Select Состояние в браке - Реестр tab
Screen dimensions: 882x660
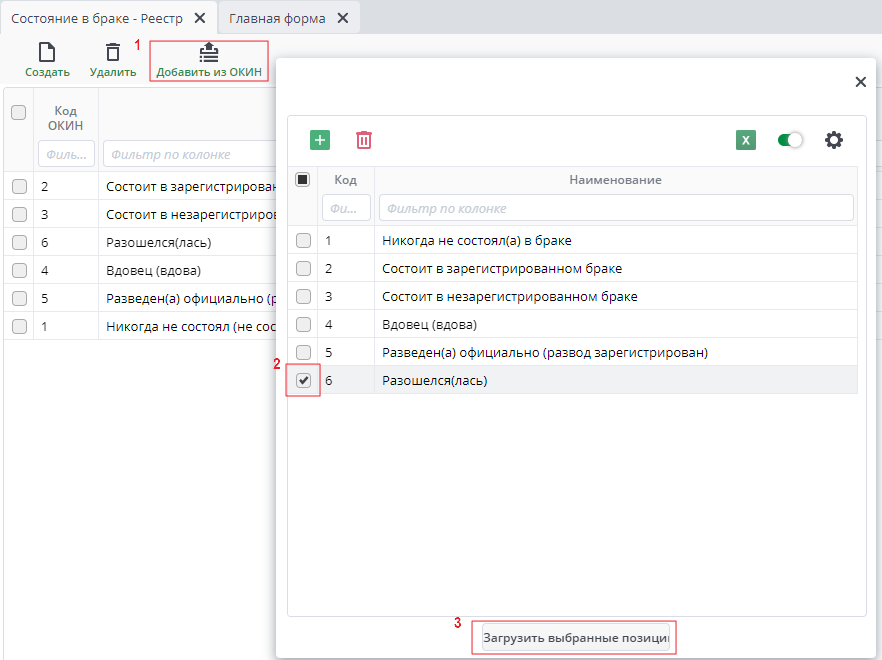(x=97, y=18)
